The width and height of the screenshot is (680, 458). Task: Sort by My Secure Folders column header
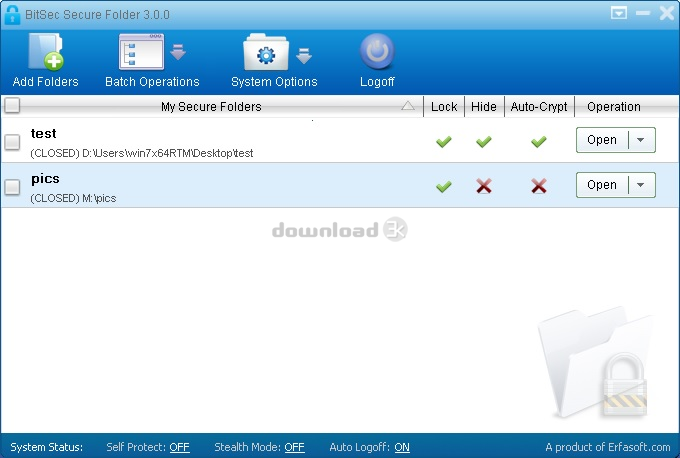[x=211, y=107]
